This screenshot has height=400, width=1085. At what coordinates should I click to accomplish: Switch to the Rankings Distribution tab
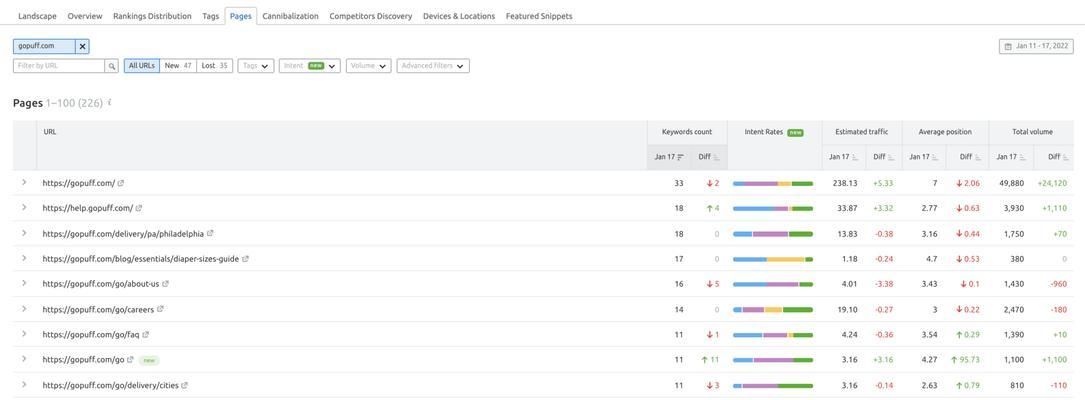(x=152, y=16)
